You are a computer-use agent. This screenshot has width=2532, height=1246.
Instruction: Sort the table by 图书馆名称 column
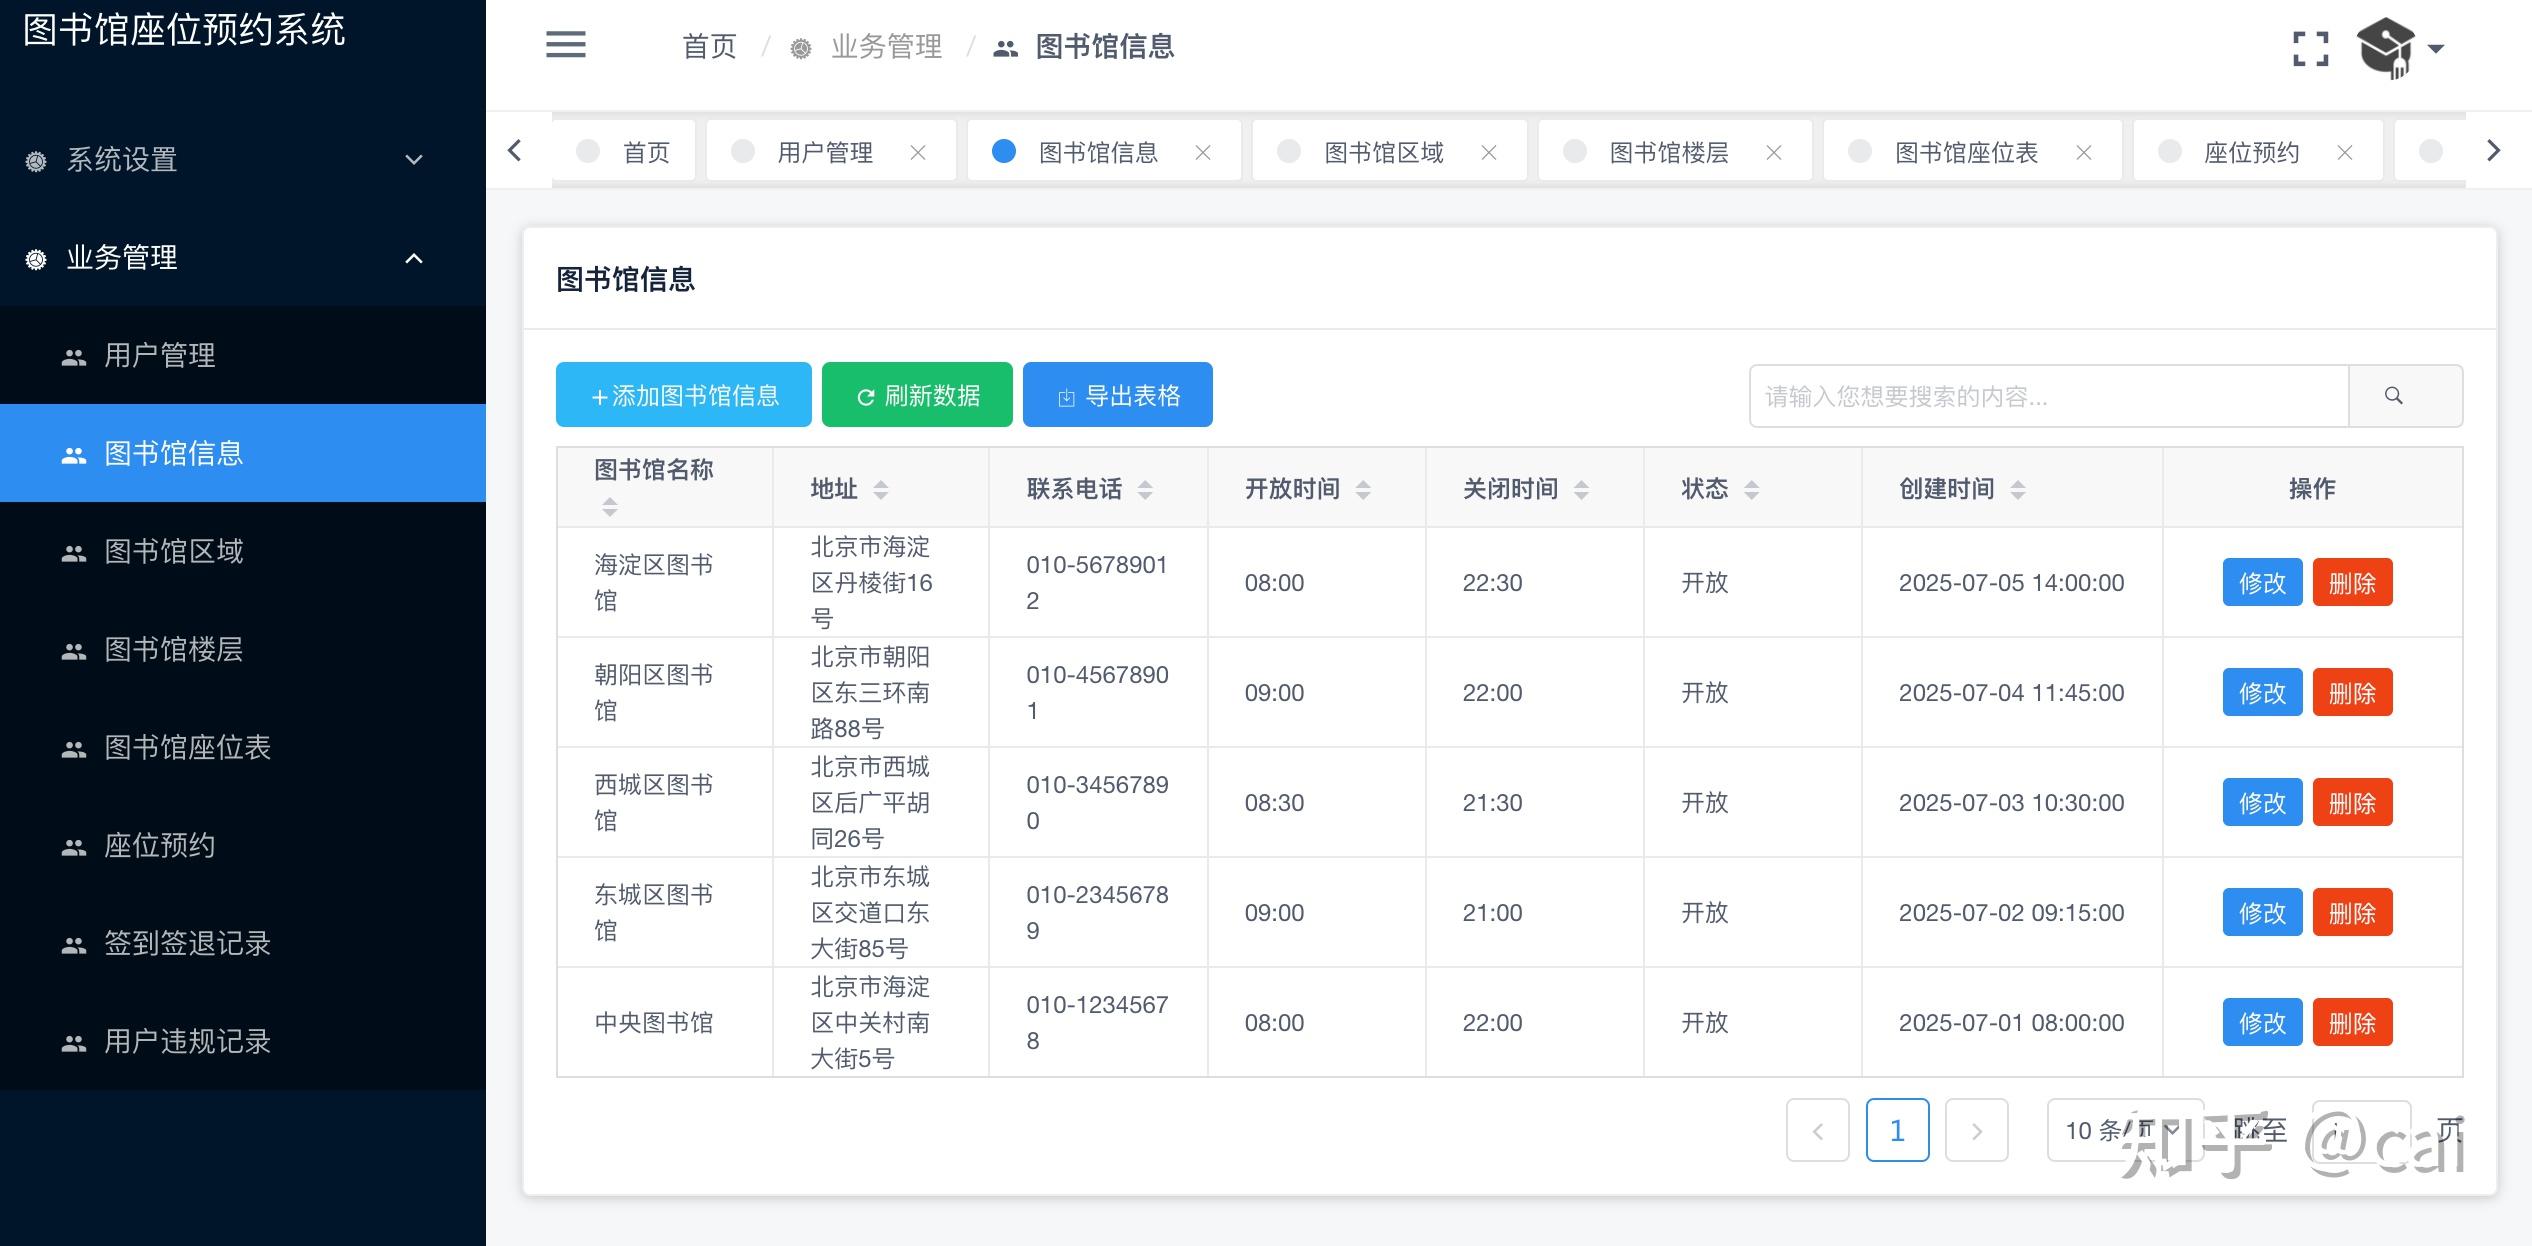pos(610,508)
